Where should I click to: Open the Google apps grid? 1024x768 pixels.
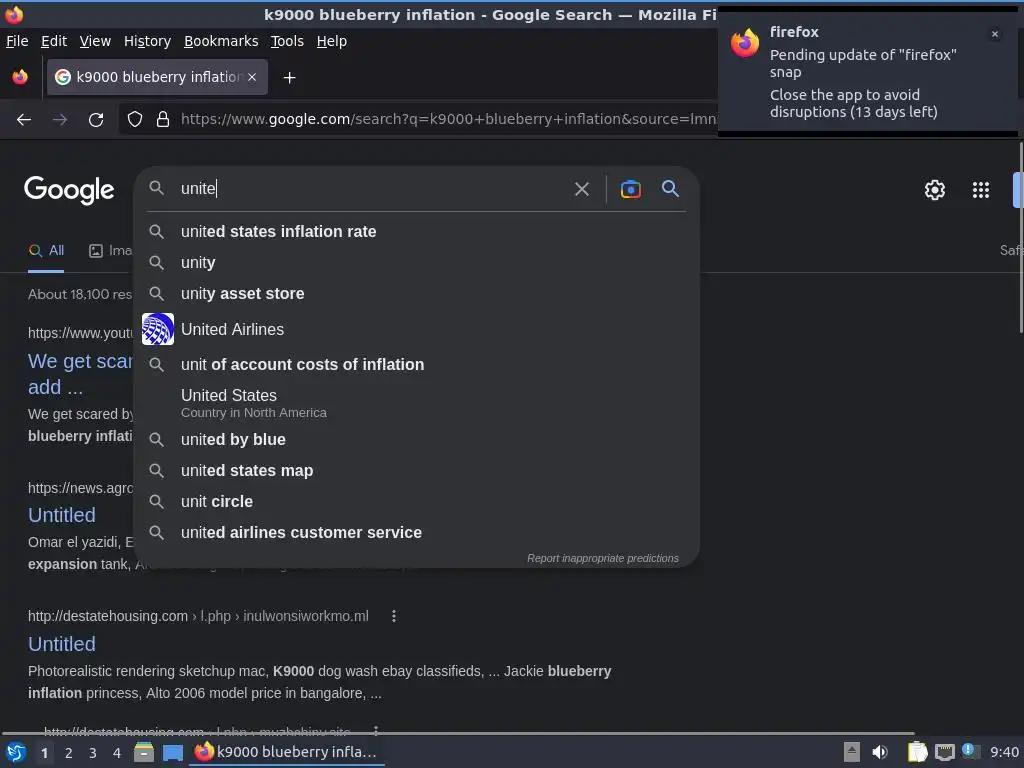[980, 190]
